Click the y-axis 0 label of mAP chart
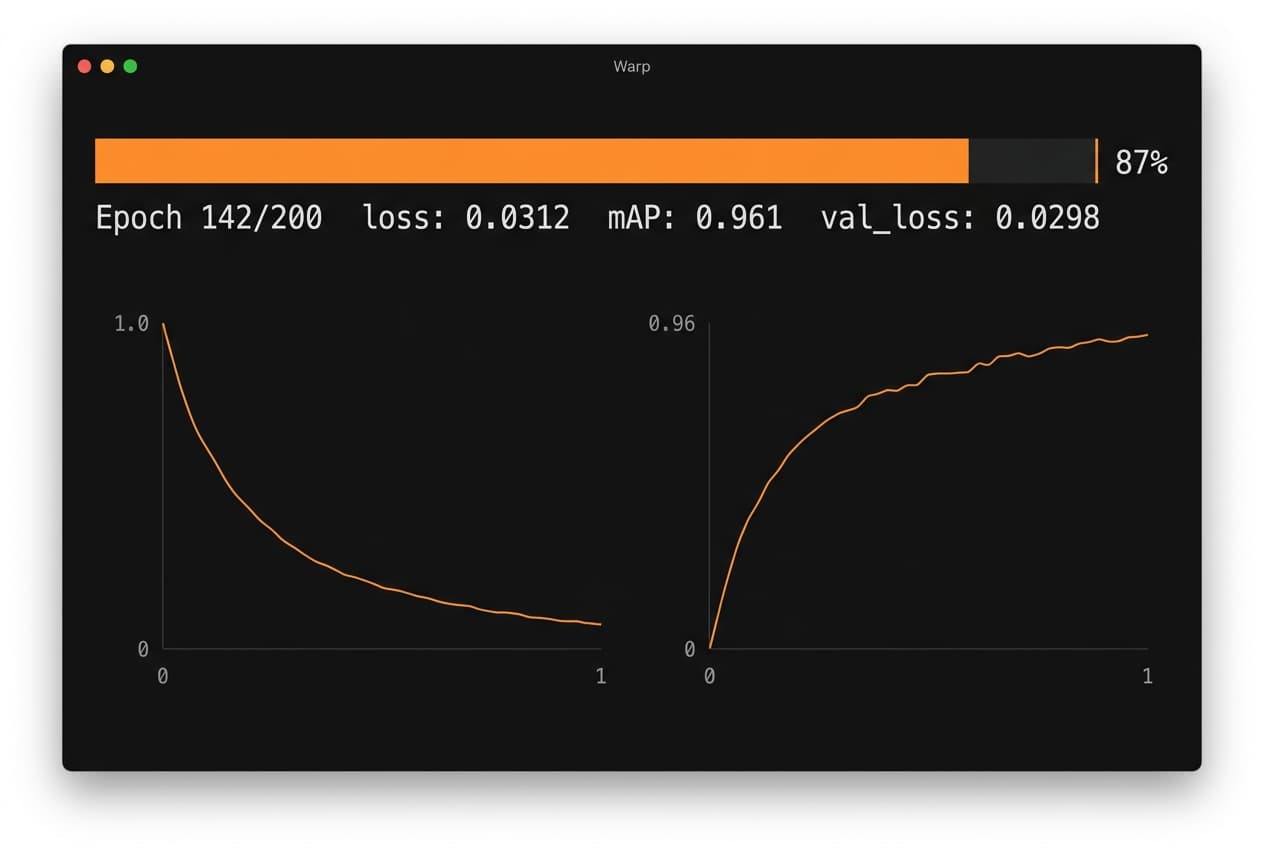Screen dimensions: 1264x848 point(689,649)
